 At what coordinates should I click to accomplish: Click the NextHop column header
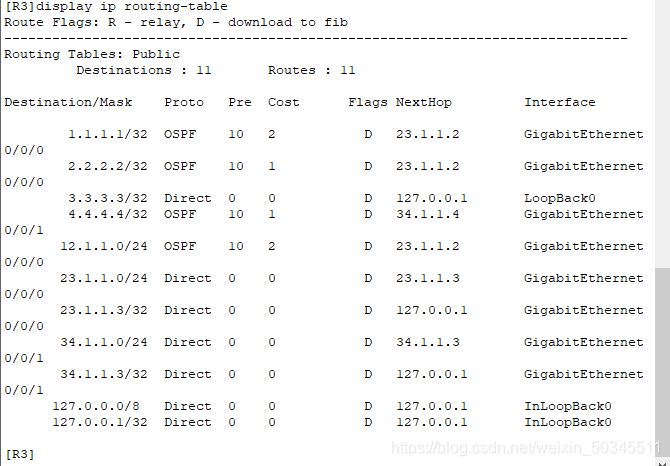click(423, 103)
